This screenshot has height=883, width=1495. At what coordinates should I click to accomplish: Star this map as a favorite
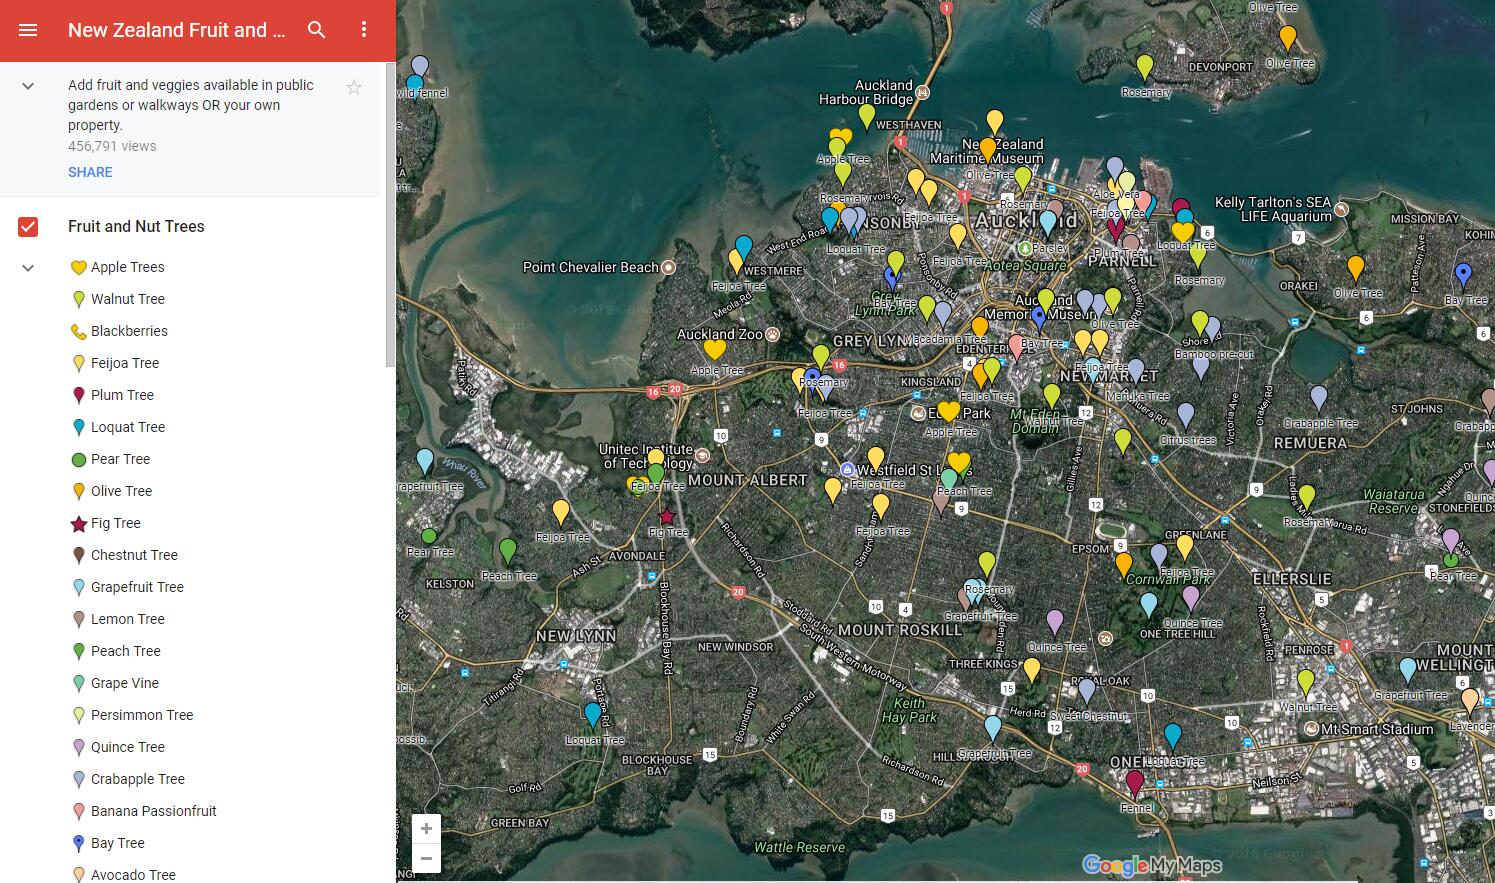[354, 88]
